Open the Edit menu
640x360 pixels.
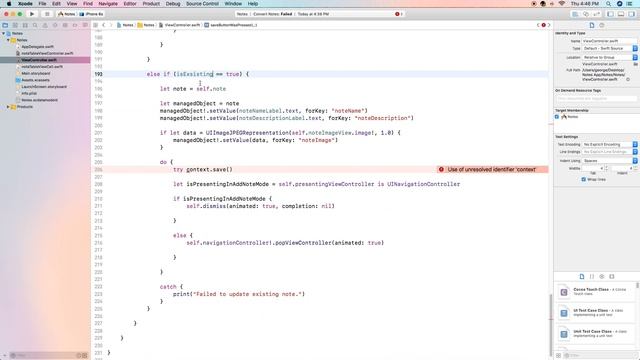56,4
